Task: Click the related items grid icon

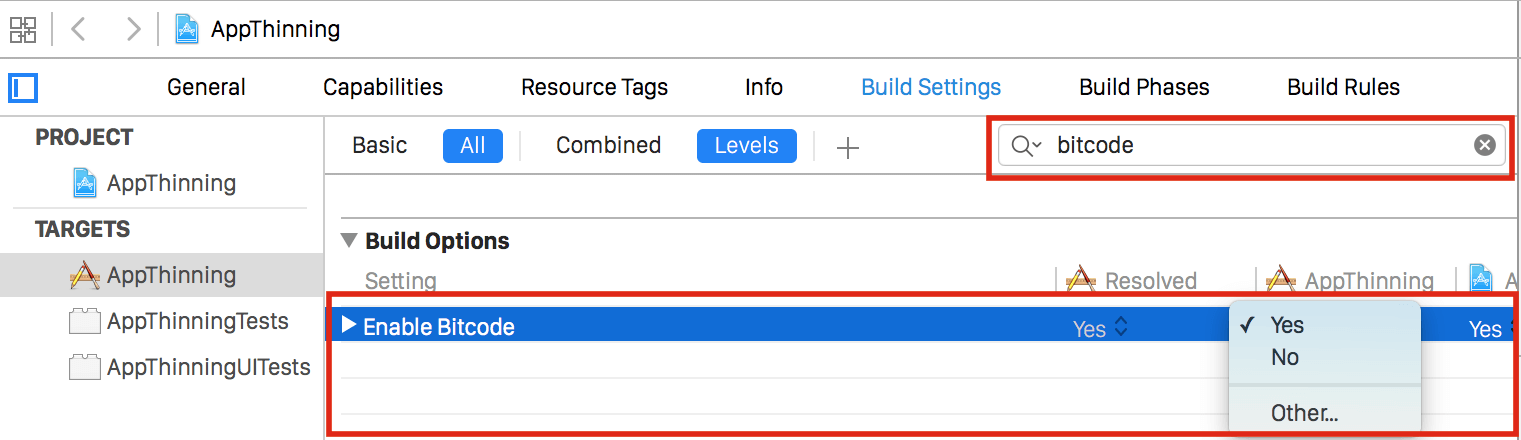Action: (x=23, y=29)
